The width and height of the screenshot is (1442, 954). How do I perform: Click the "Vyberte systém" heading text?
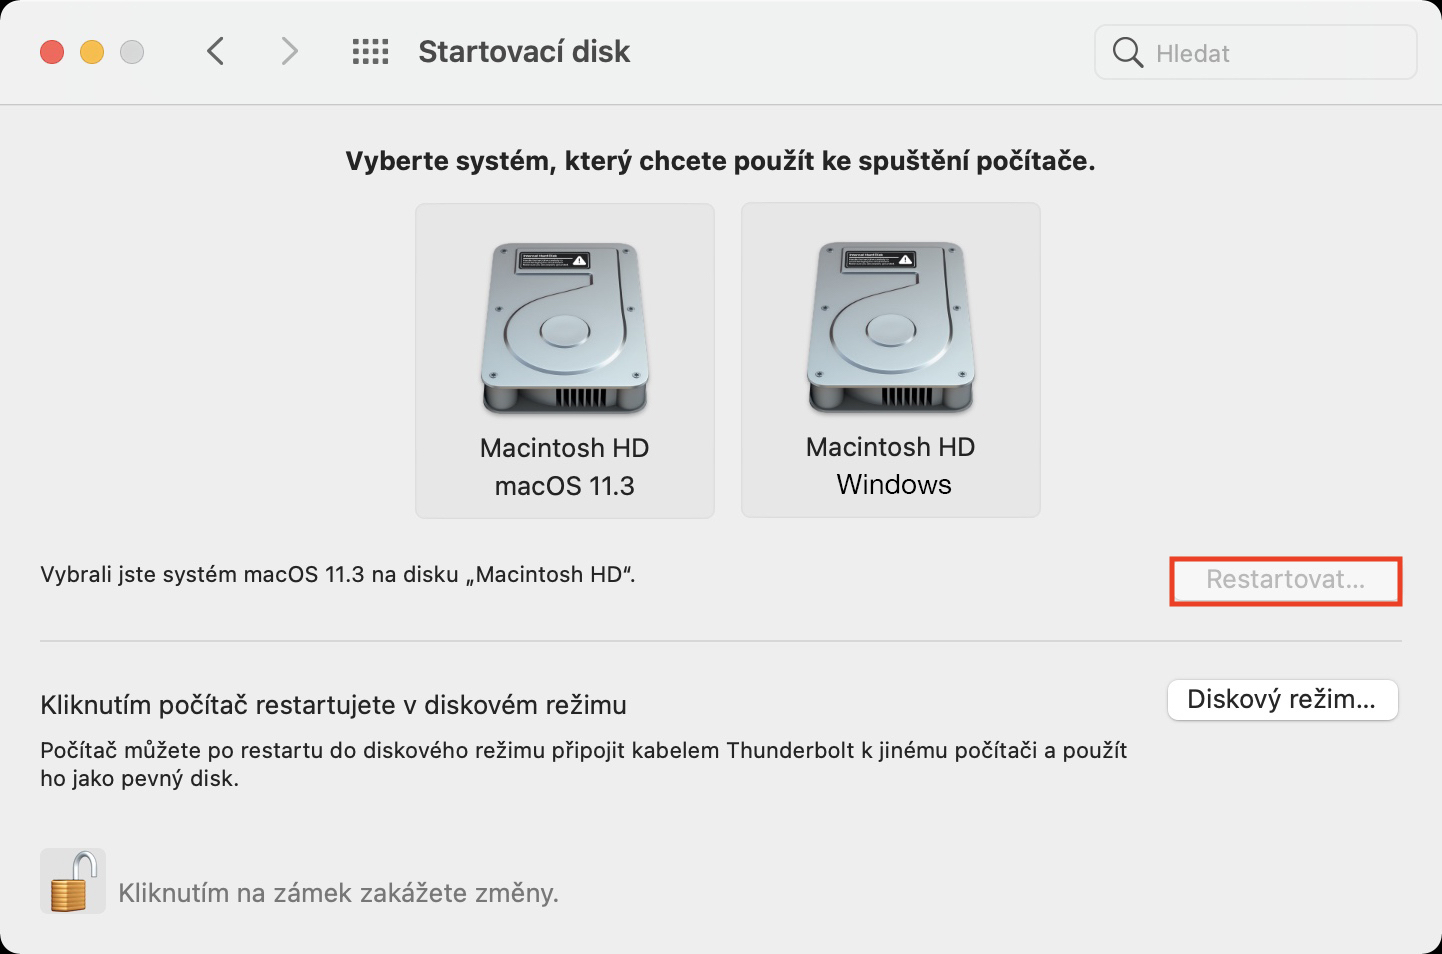[720, 161]
